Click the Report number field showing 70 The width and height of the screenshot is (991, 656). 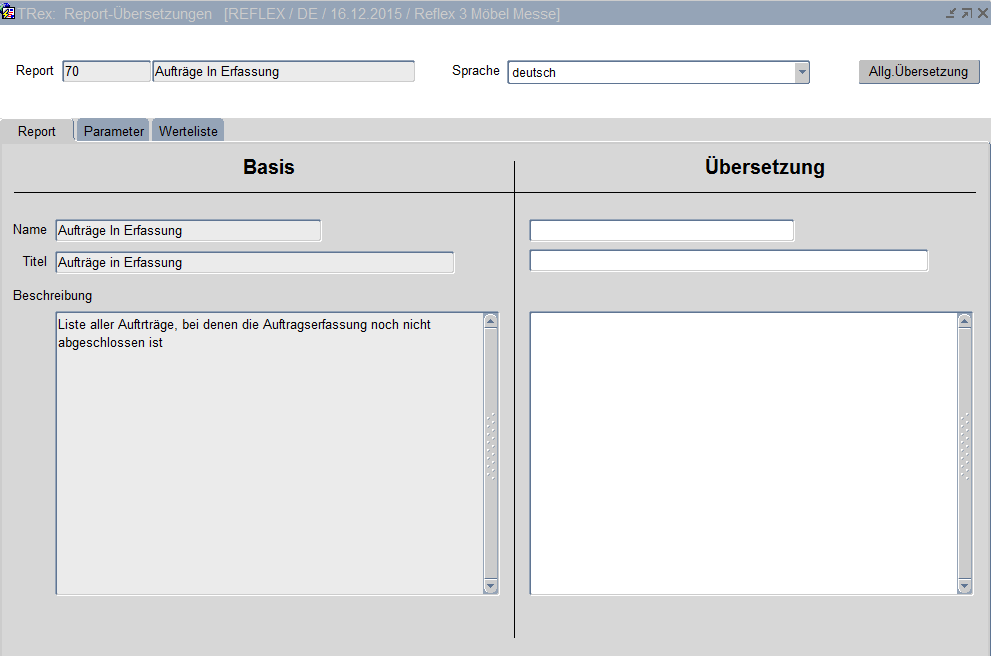105,71
